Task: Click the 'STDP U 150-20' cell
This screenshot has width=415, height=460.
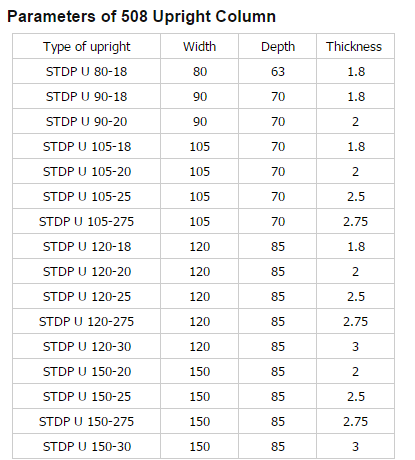Action: click(x=87, y=371)
